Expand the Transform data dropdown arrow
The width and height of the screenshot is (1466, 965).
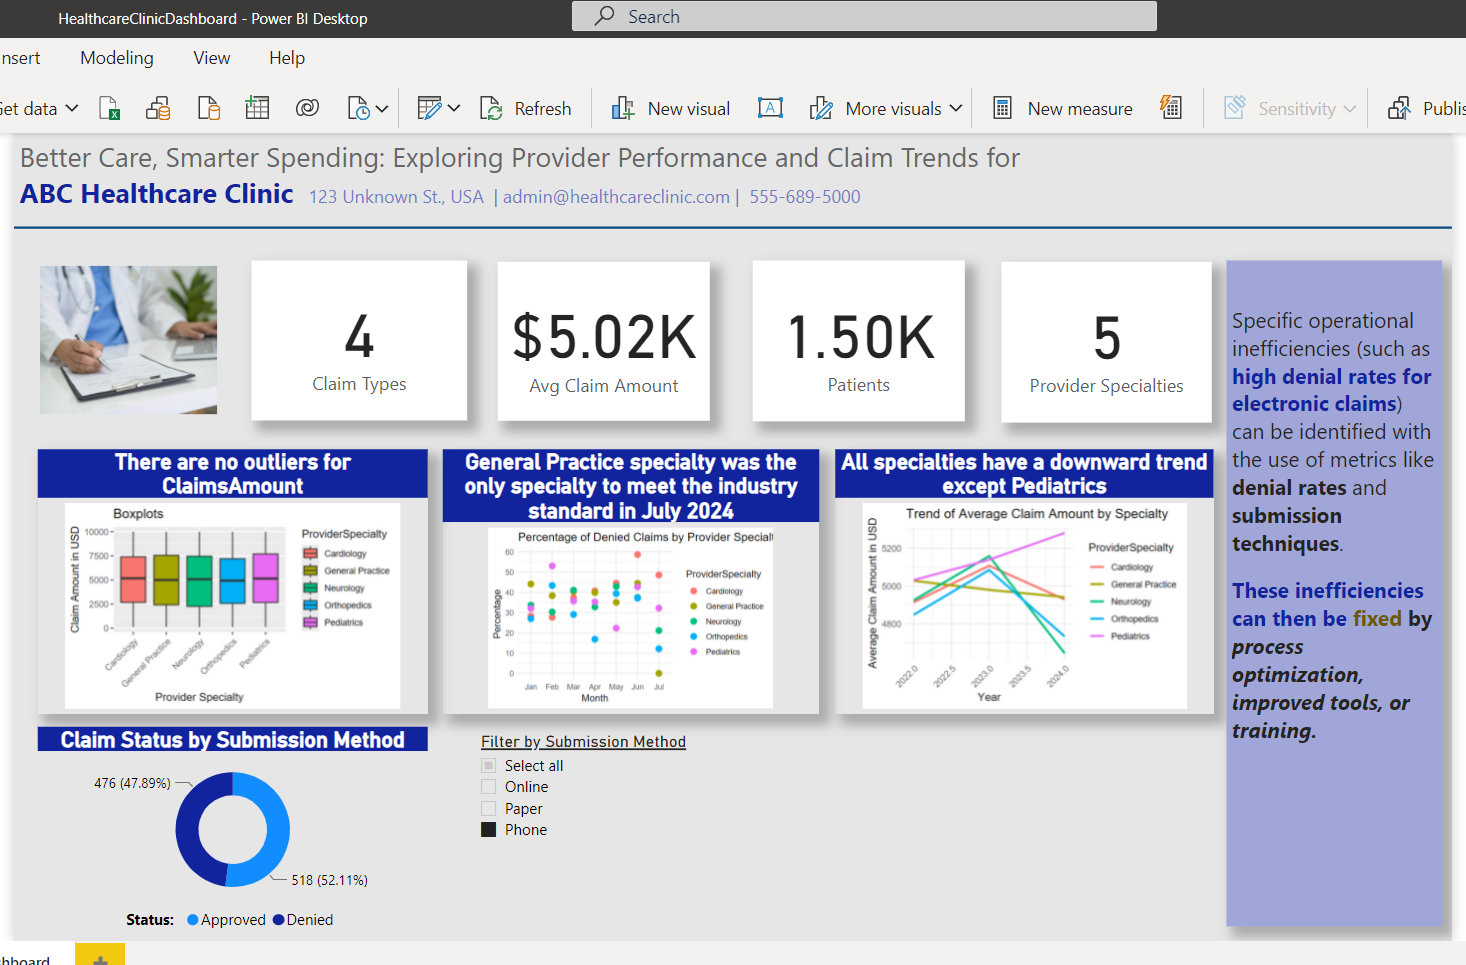point(454,108)
